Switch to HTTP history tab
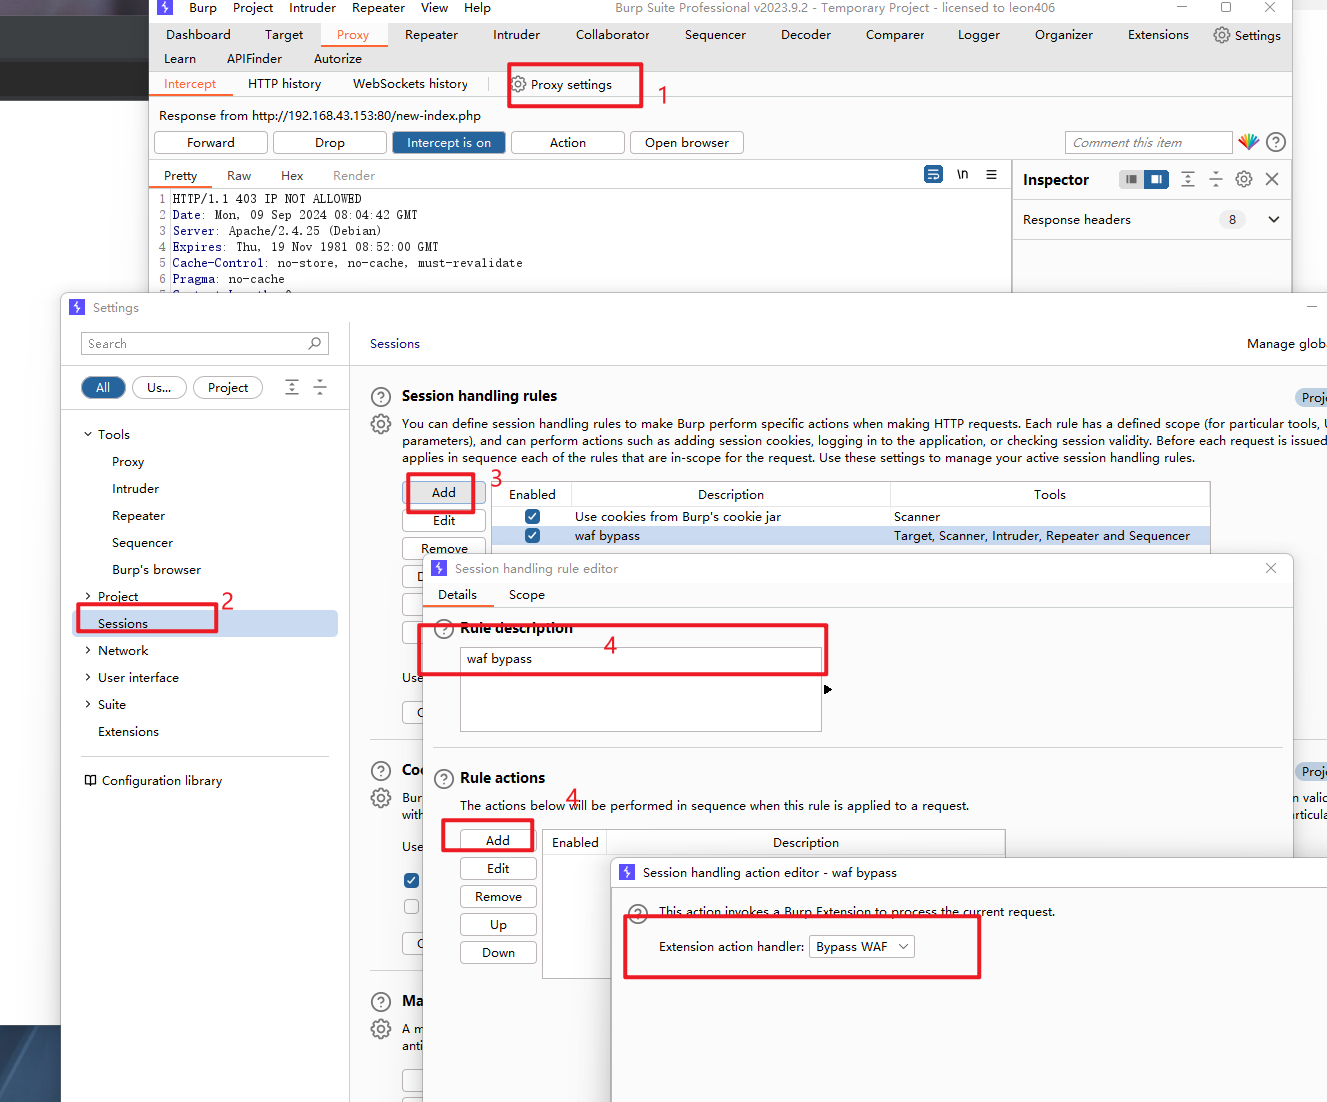 (x=285, y=84)
